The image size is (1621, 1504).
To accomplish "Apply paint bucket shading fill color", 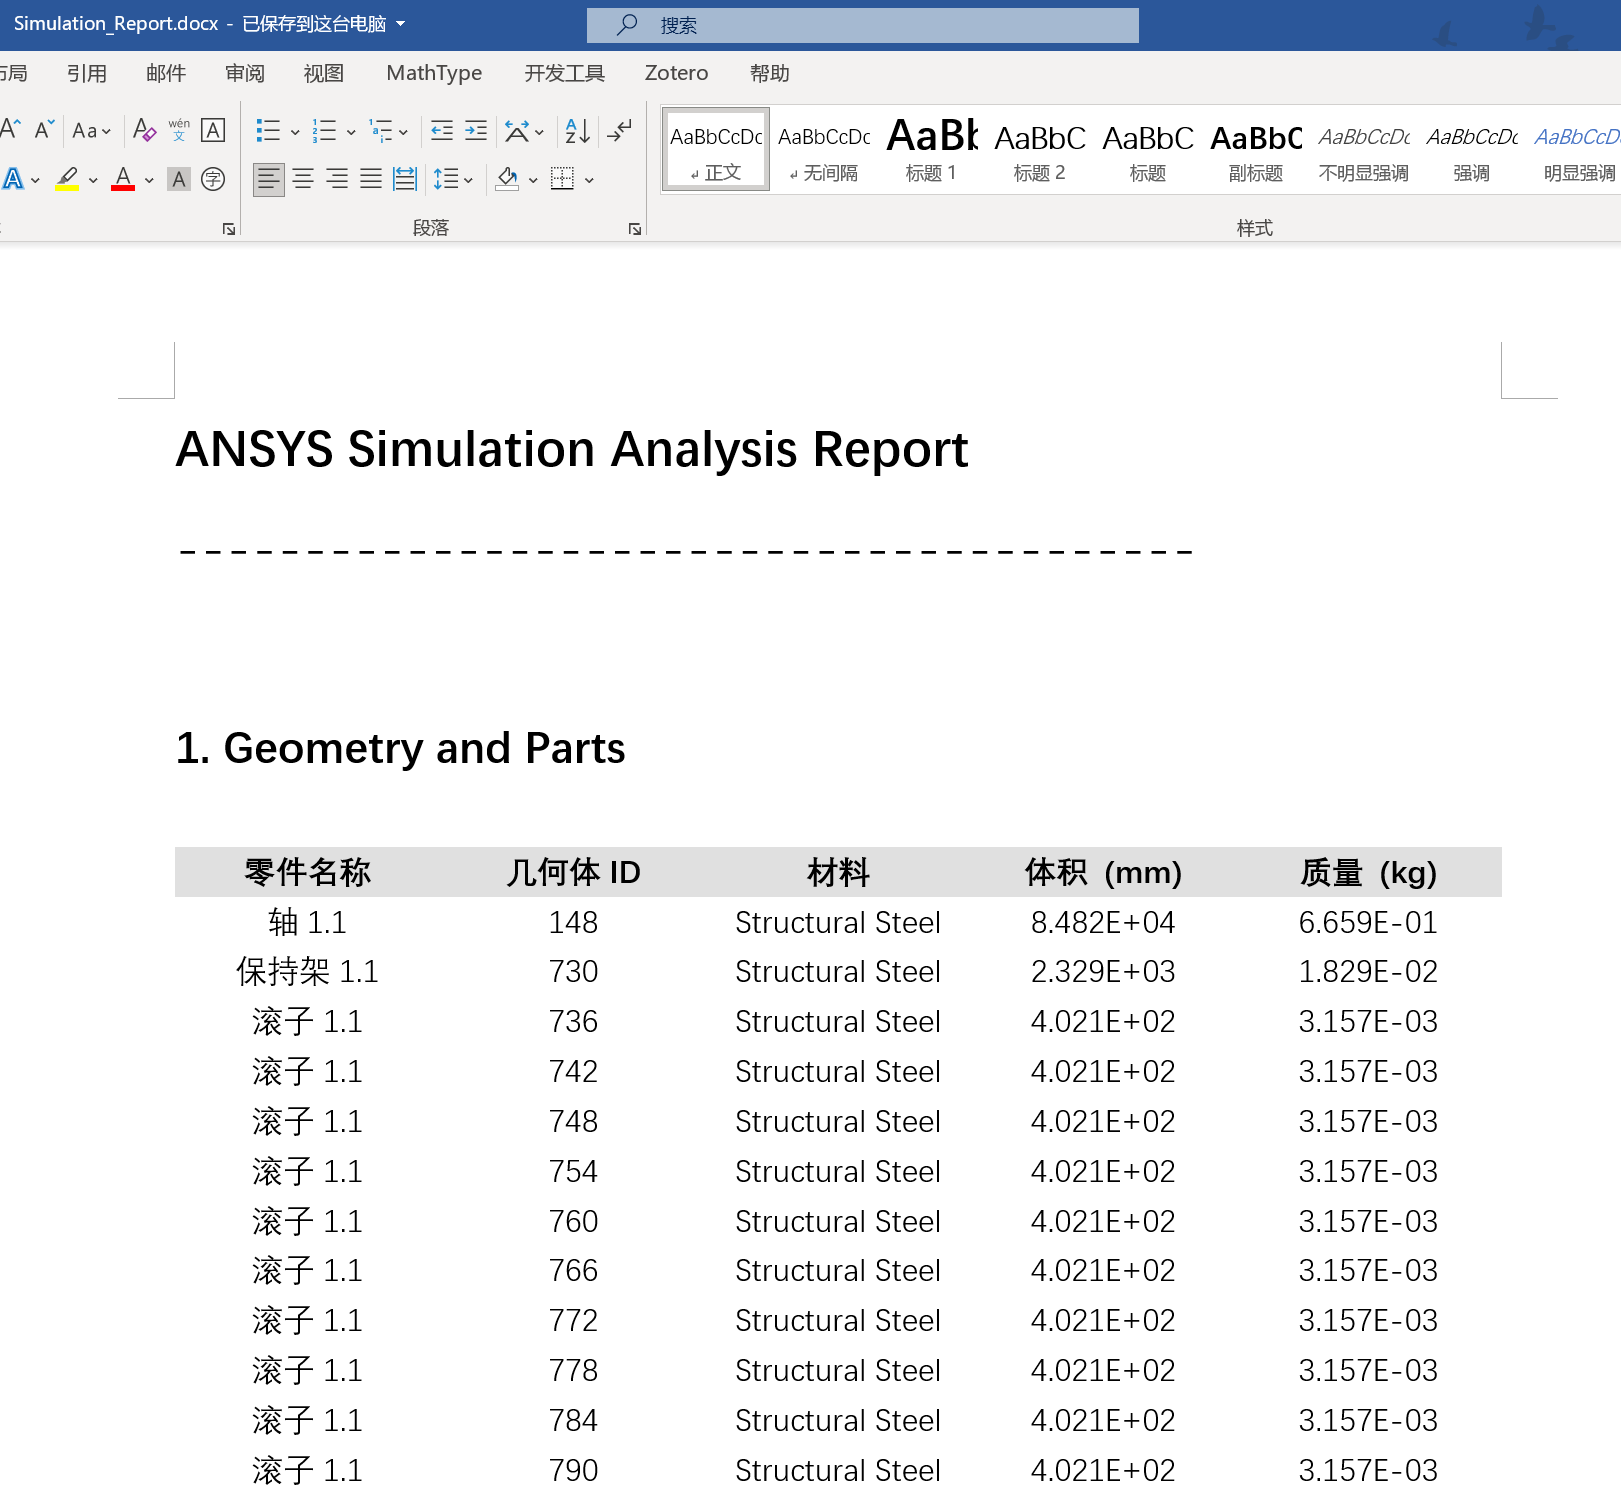I will (x=508, y=179).
